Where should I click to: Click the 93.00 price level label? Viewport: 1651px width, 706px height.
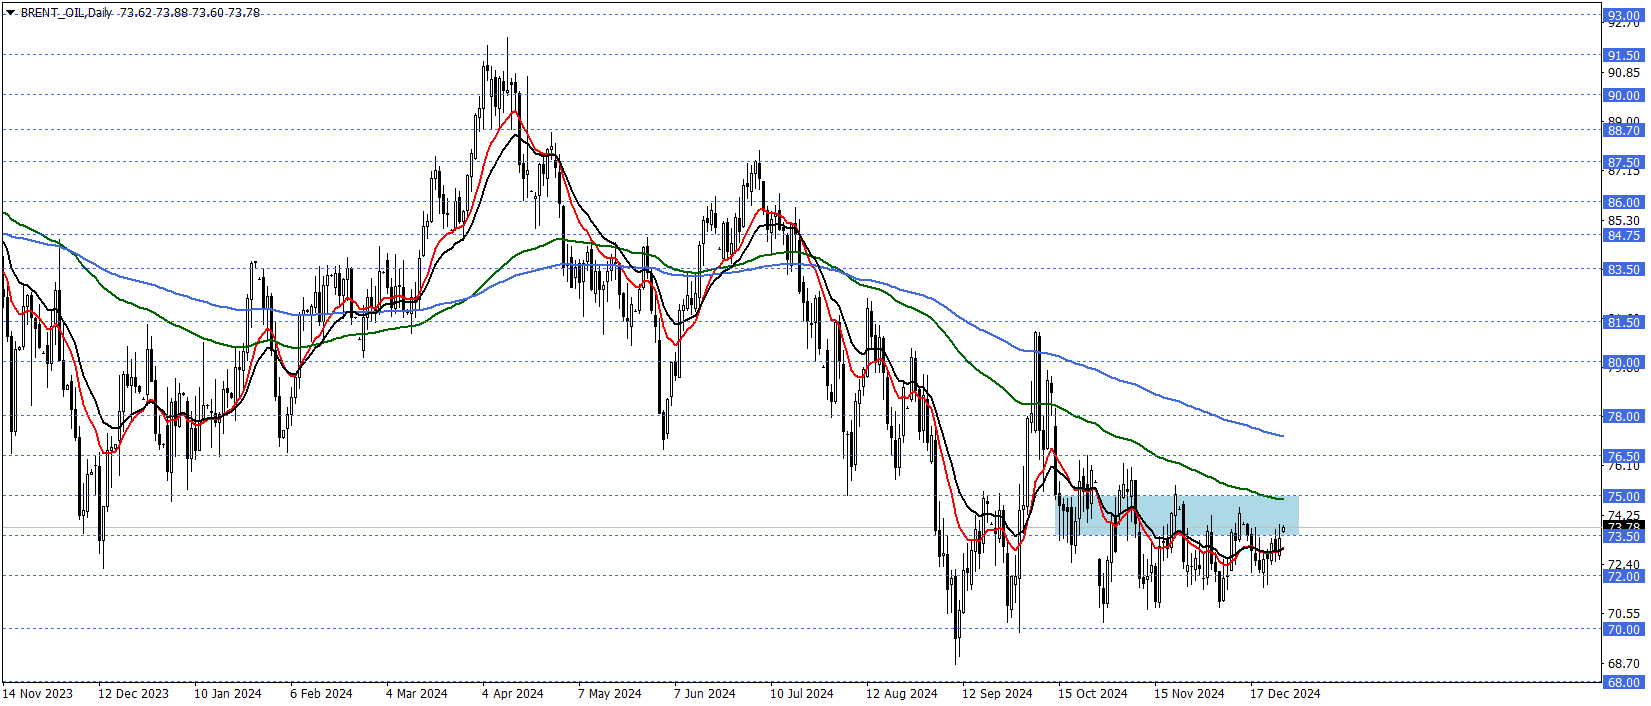[x=1624, y=15]
